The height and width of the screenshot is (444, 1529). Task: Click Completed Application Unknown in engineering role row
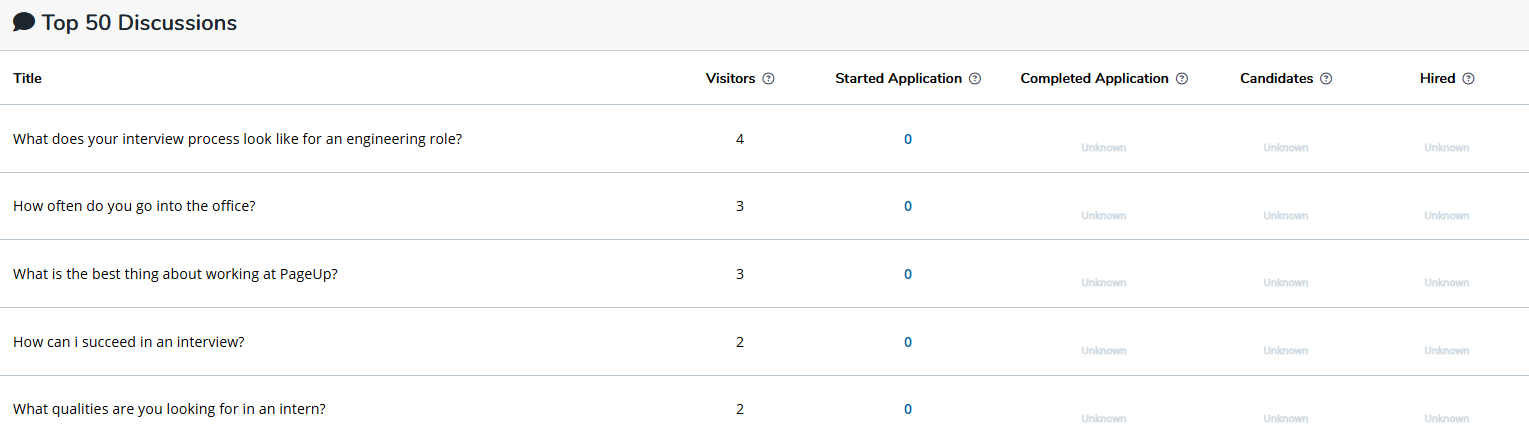click(1104, 148)
